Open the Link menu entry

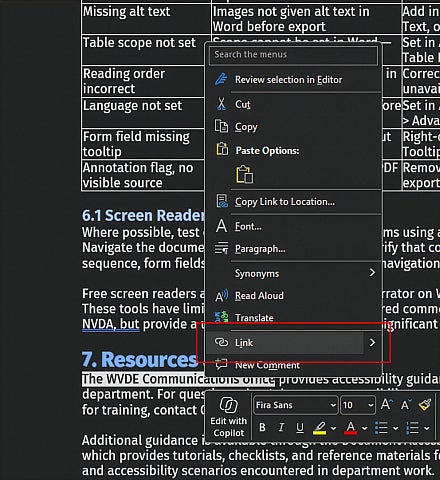(285, 342)
